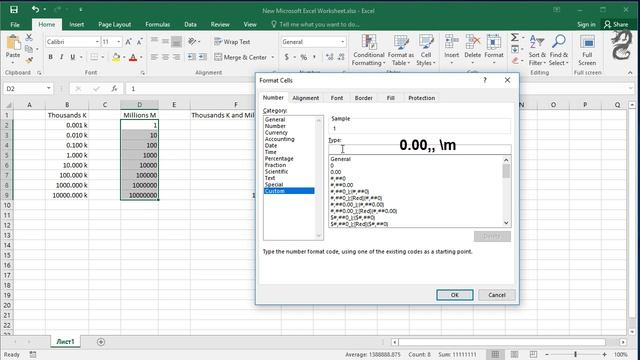Switch to the Insert ribbon tab
The height and width of the screenshot is (360, 640).
(76, 24)
